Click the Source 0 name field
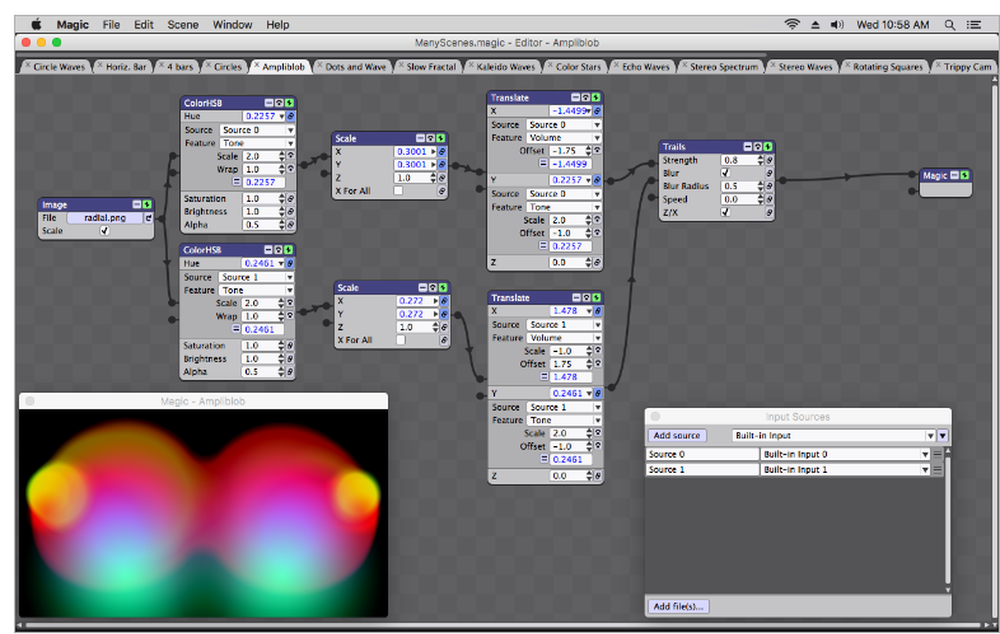Viewport: 1000px width, 634px height. pyautogui.click(x=702, y=454)
